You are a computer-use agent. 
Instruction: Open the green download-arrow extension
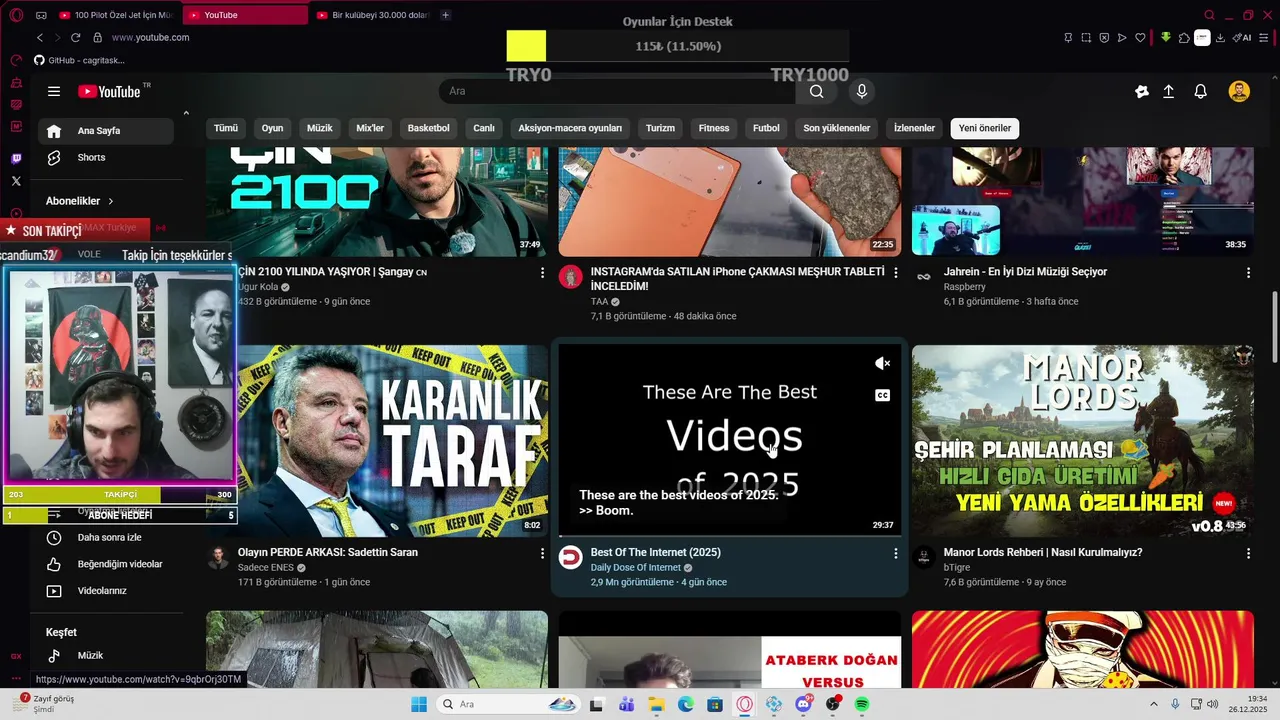1165,38
